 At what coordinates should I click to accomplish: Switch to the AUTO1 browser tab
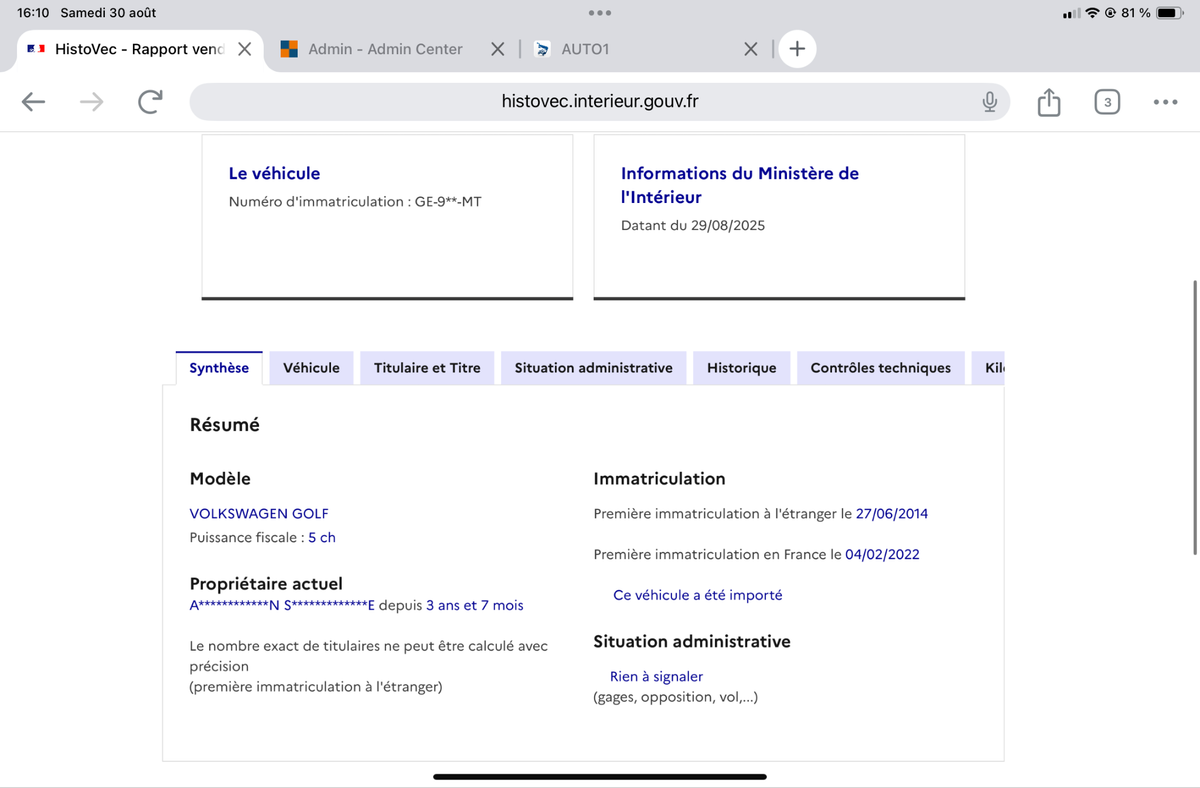[x=585, y=49]
